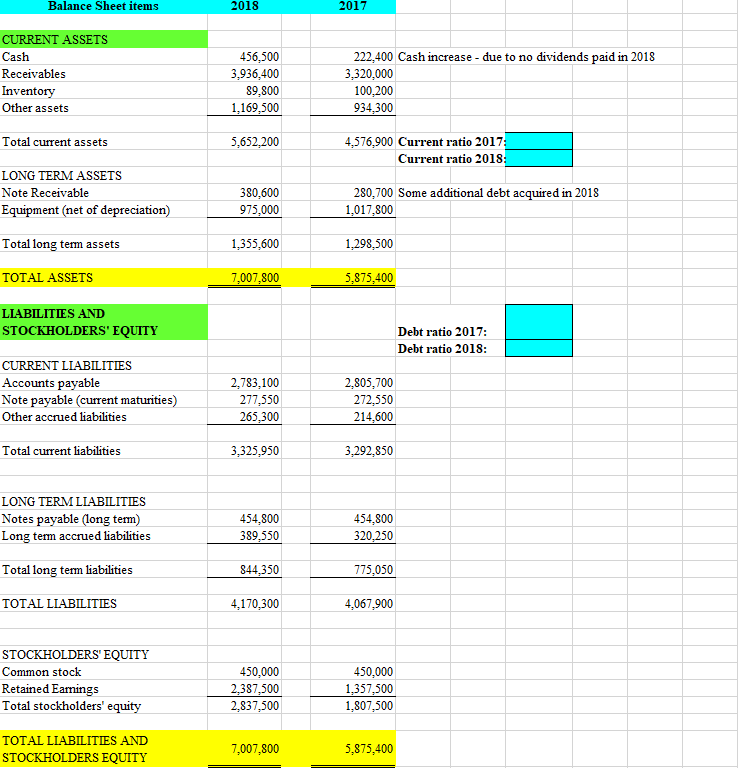
Task: Click Note Receivable 2017 value 280,700
Action: click(x=373, y=193)
